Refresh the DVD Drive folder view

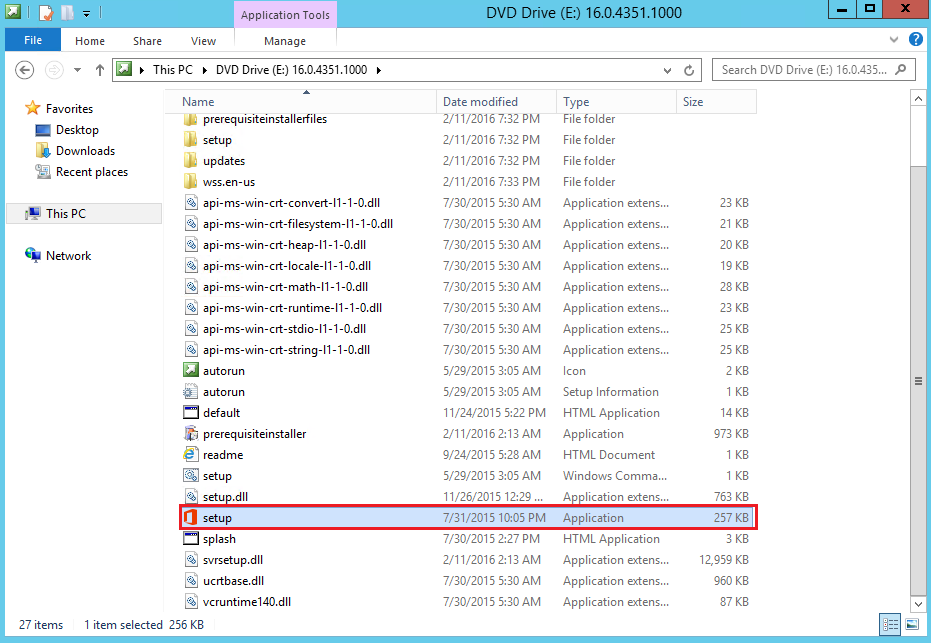point(689,70)
